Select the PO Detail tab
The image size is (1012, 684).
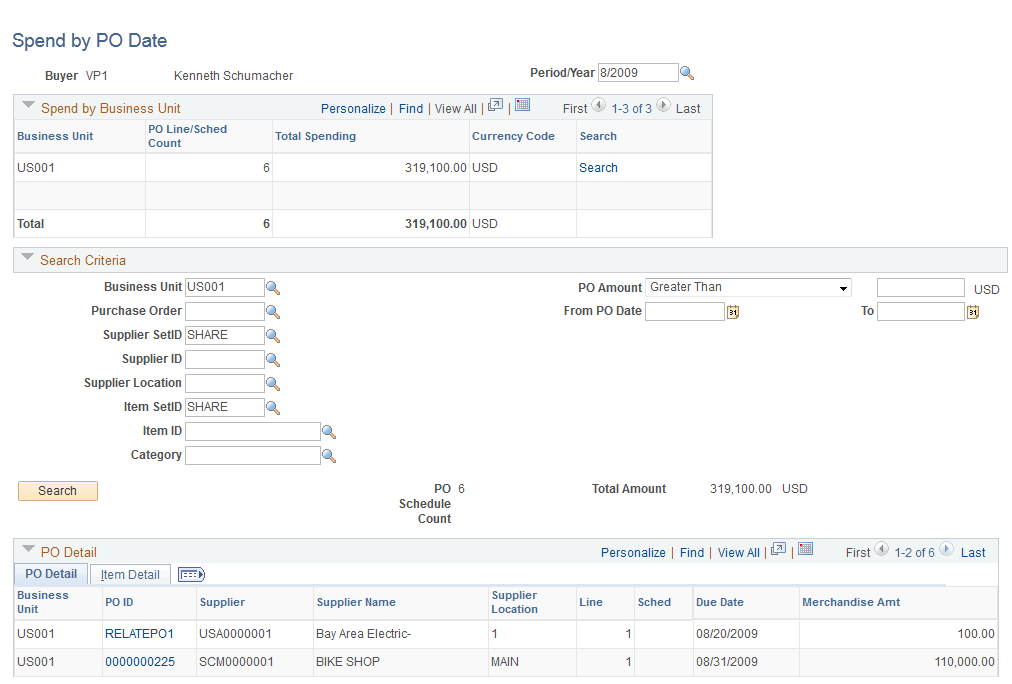coord(50,574)
